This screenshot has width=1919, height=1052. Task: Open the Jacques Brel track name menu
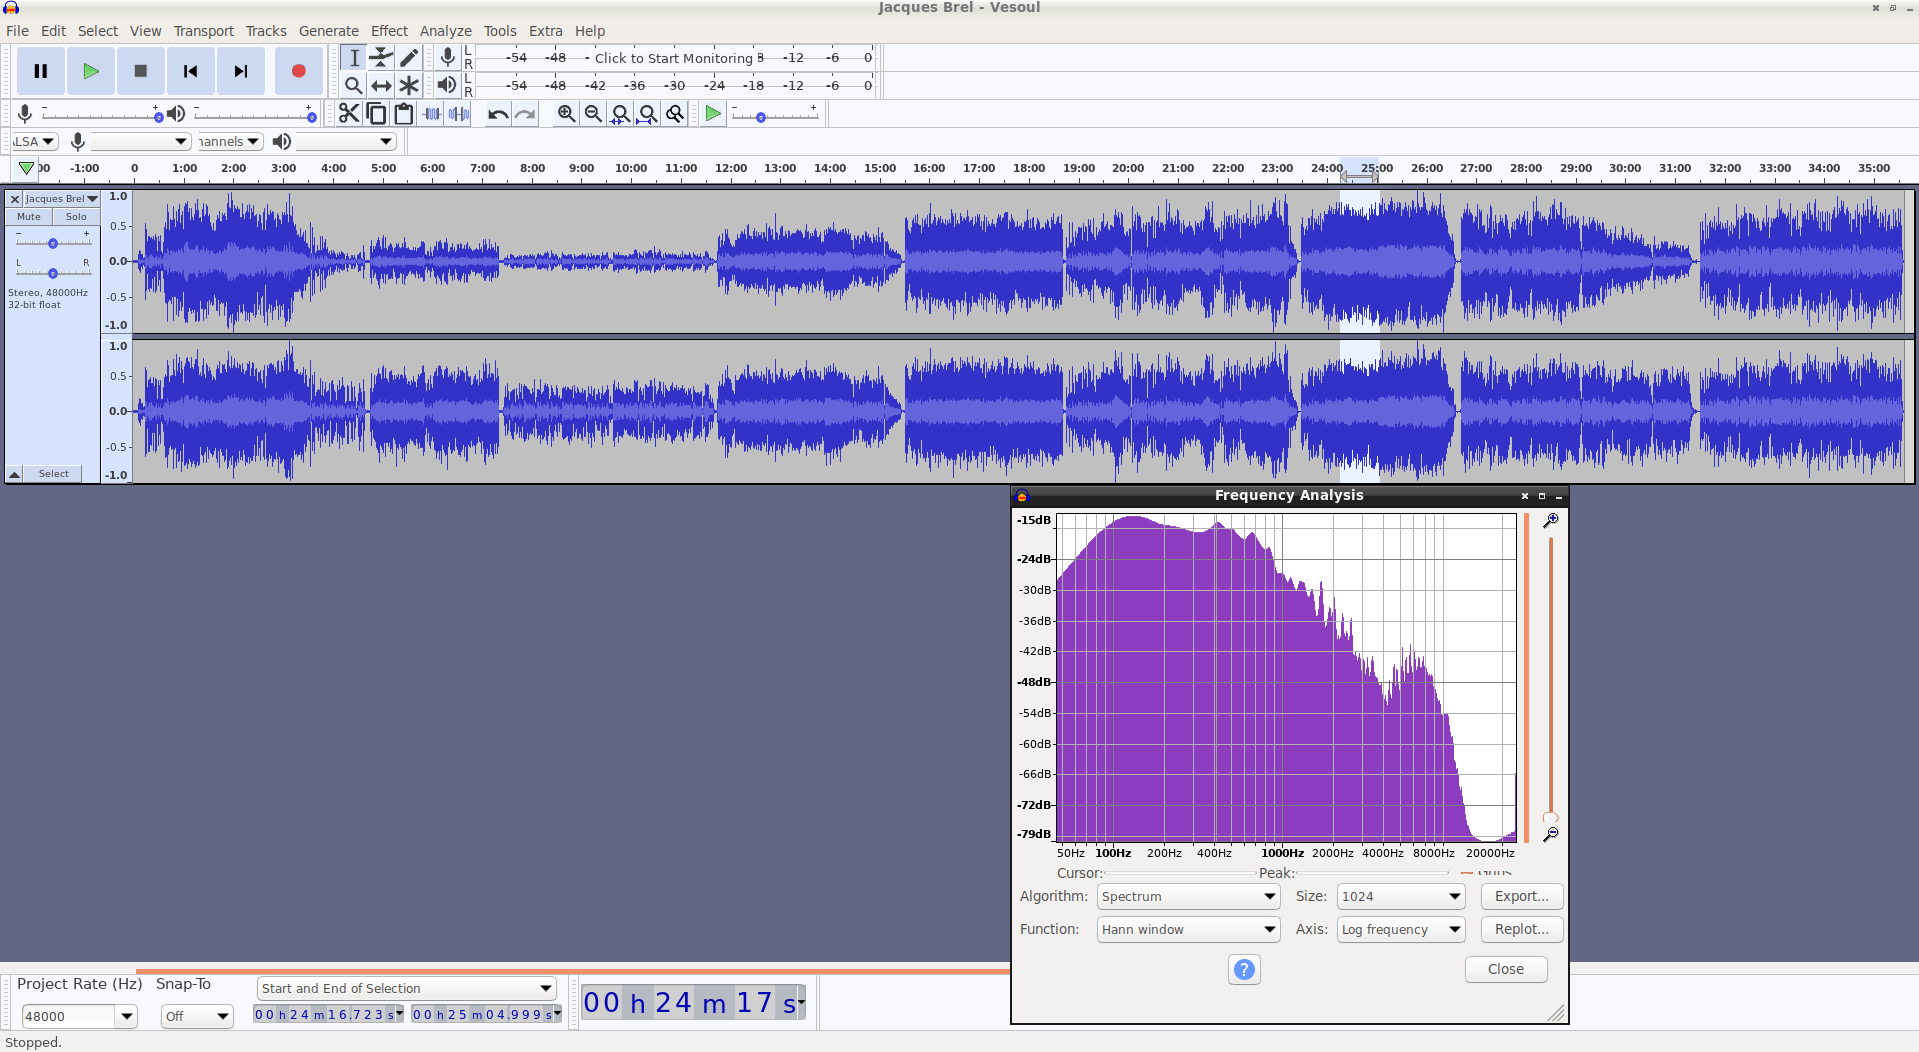click(x=61, y=199)
